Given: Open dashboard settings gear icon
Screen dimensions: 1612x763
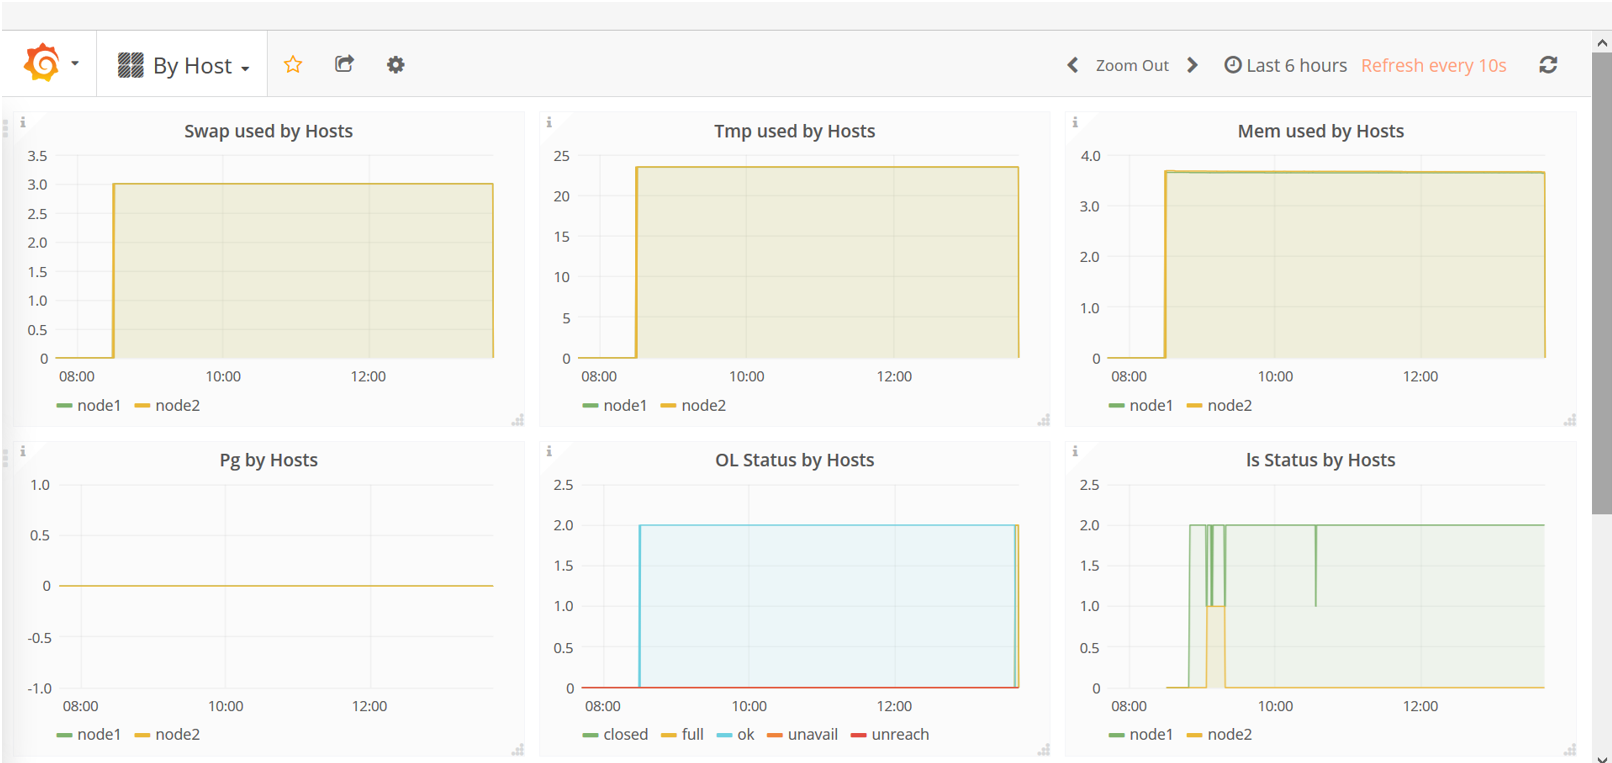Looking at the screenshot, I should tap(396, 65).
